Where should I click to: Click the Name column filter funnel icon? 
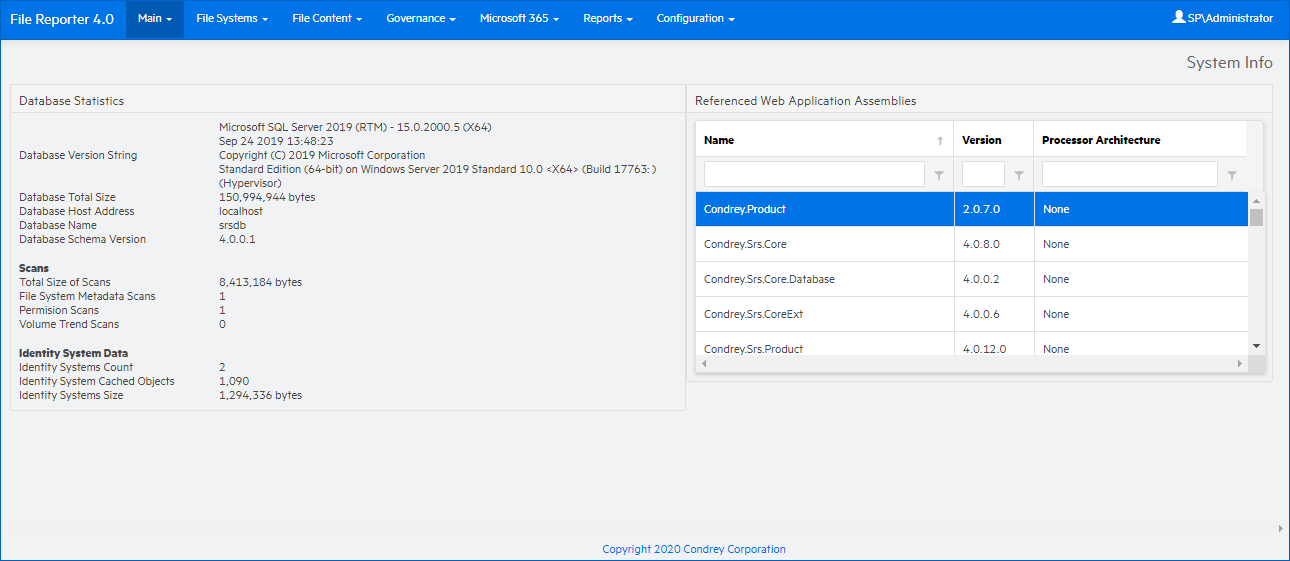[938, 175]
